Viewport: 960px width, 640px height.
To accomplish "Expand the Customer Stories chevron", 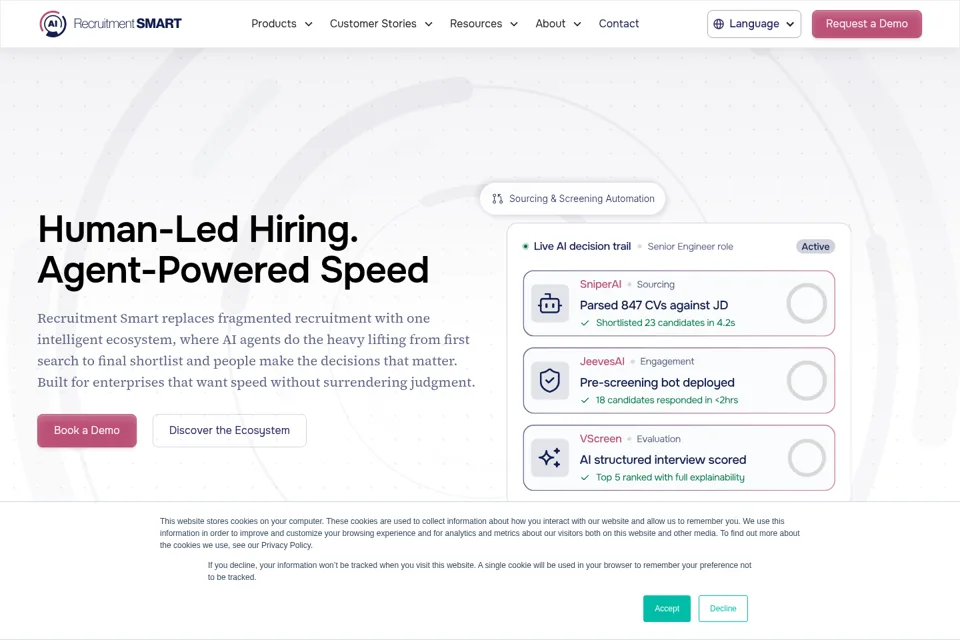I will pyautogui.click(x=429, y=24).
